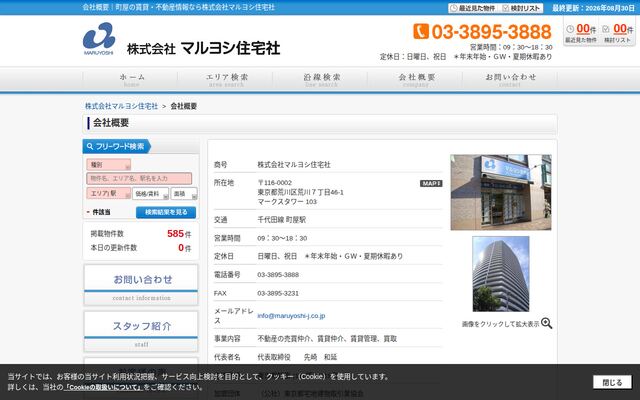Screen dimensions: 640x400
Task: Click 検索結果を見る button
Action: point(166,212)
